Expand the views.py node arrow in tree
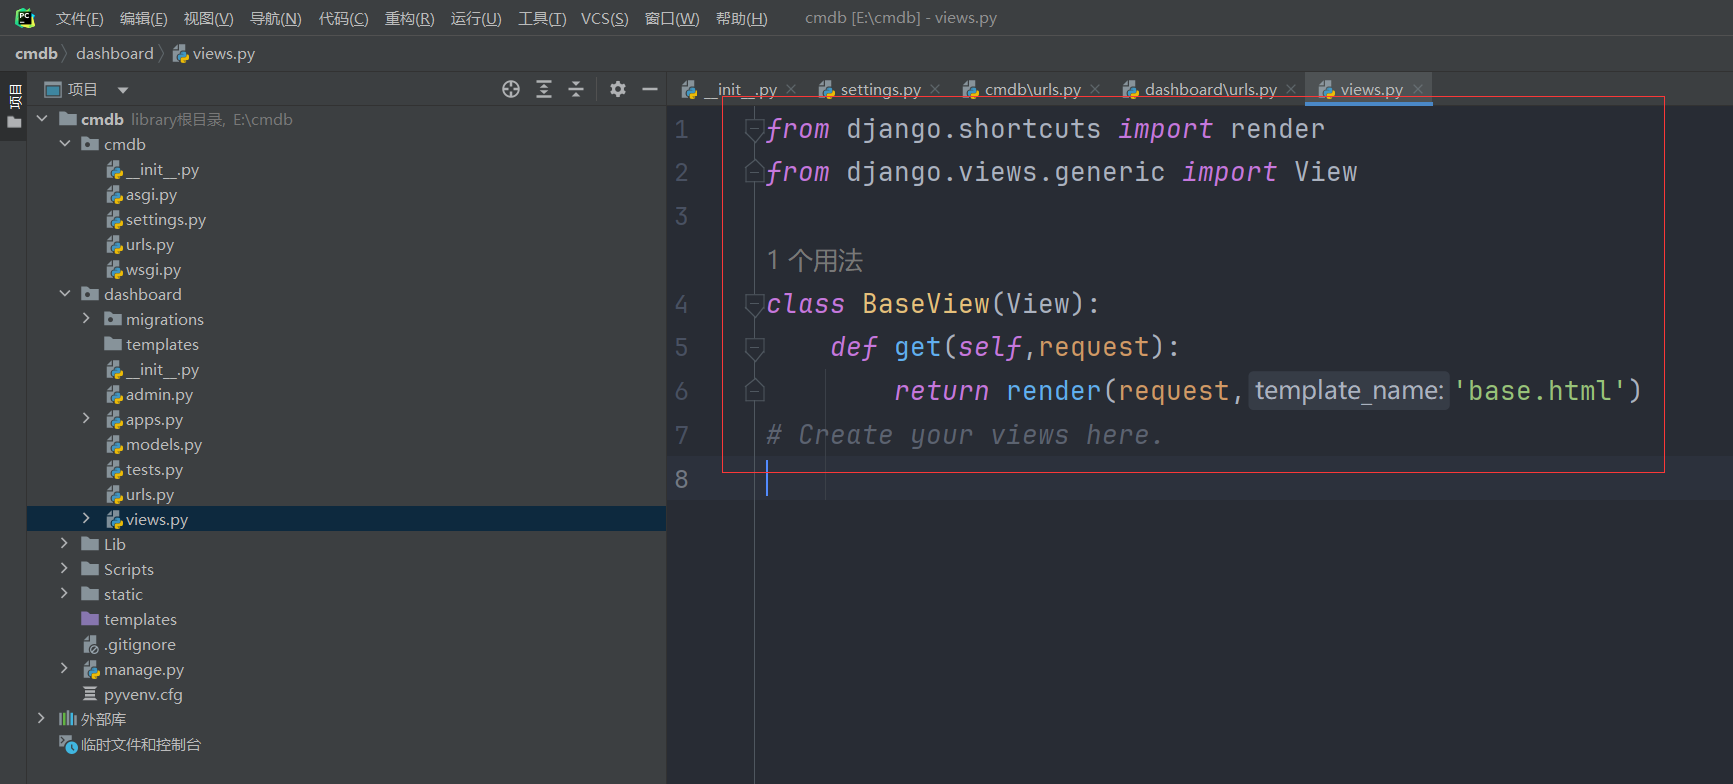Image resolution: width=1733 pixels, height=784 pixels. tap(87, 519)
